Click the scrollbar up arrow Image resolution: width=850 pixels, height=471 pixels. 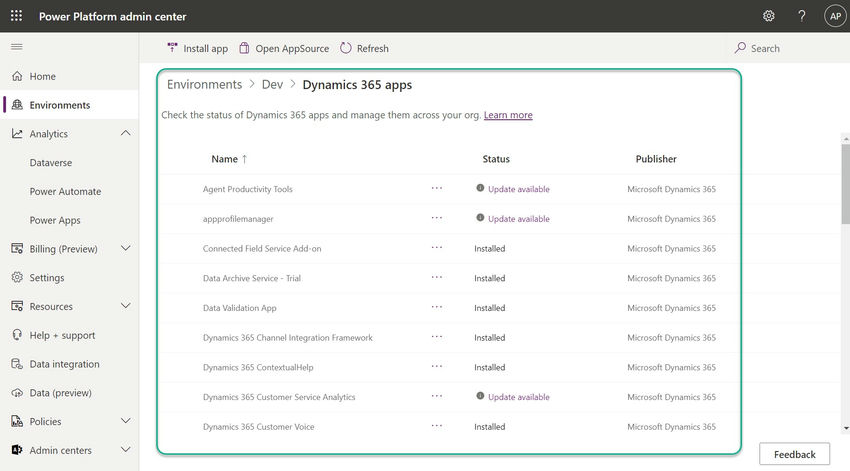[846, 139]
